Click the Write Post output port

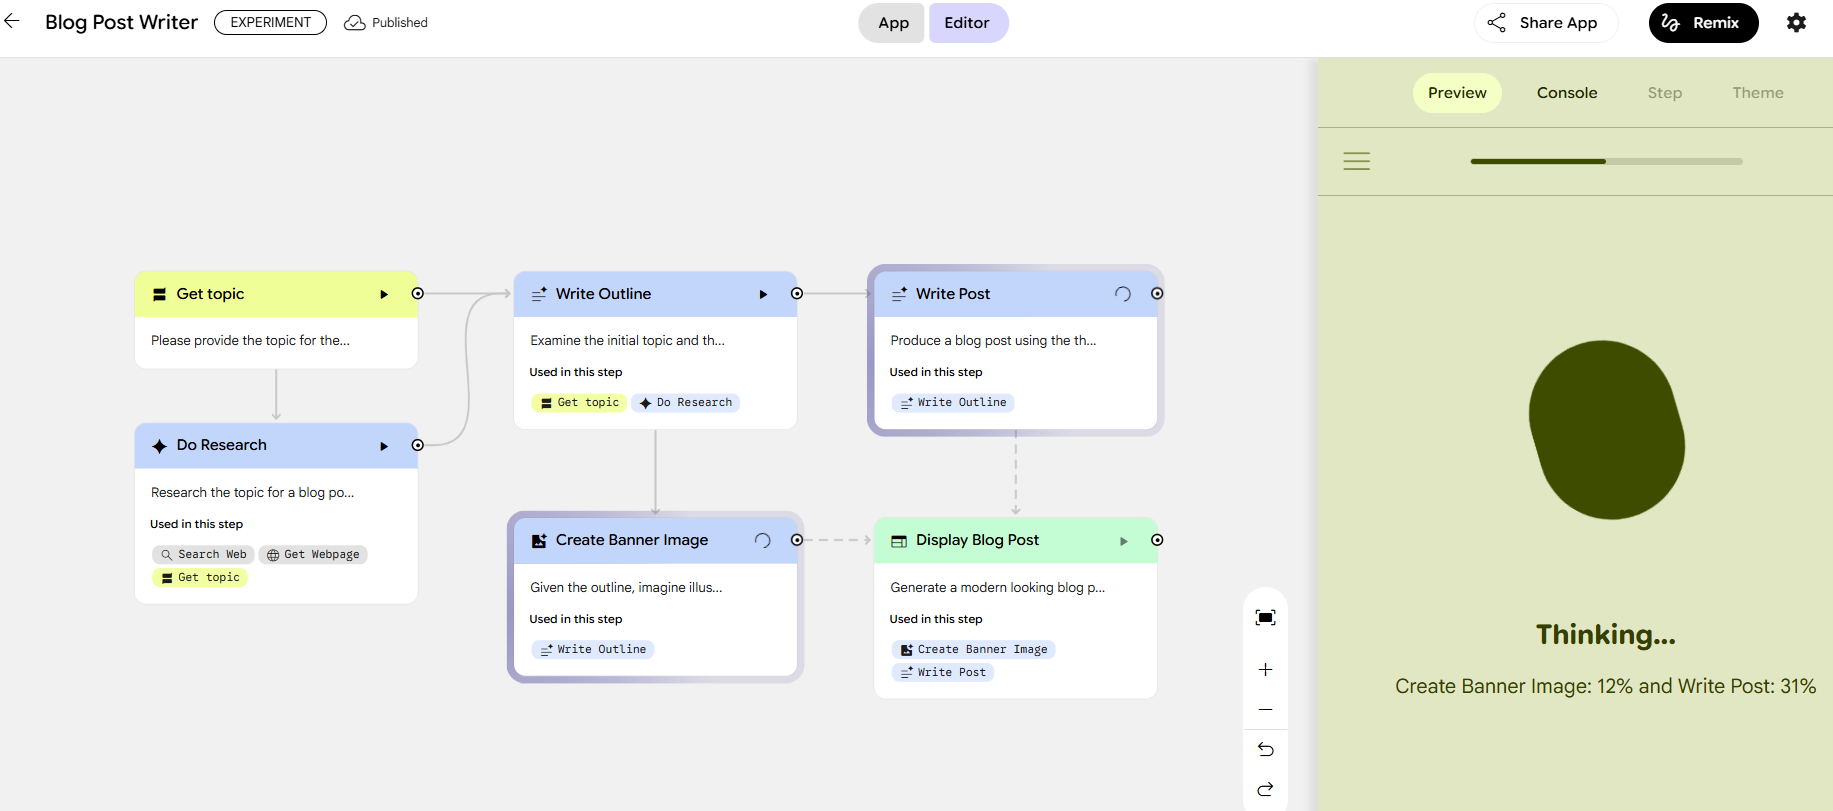(x=1157, y=294)
